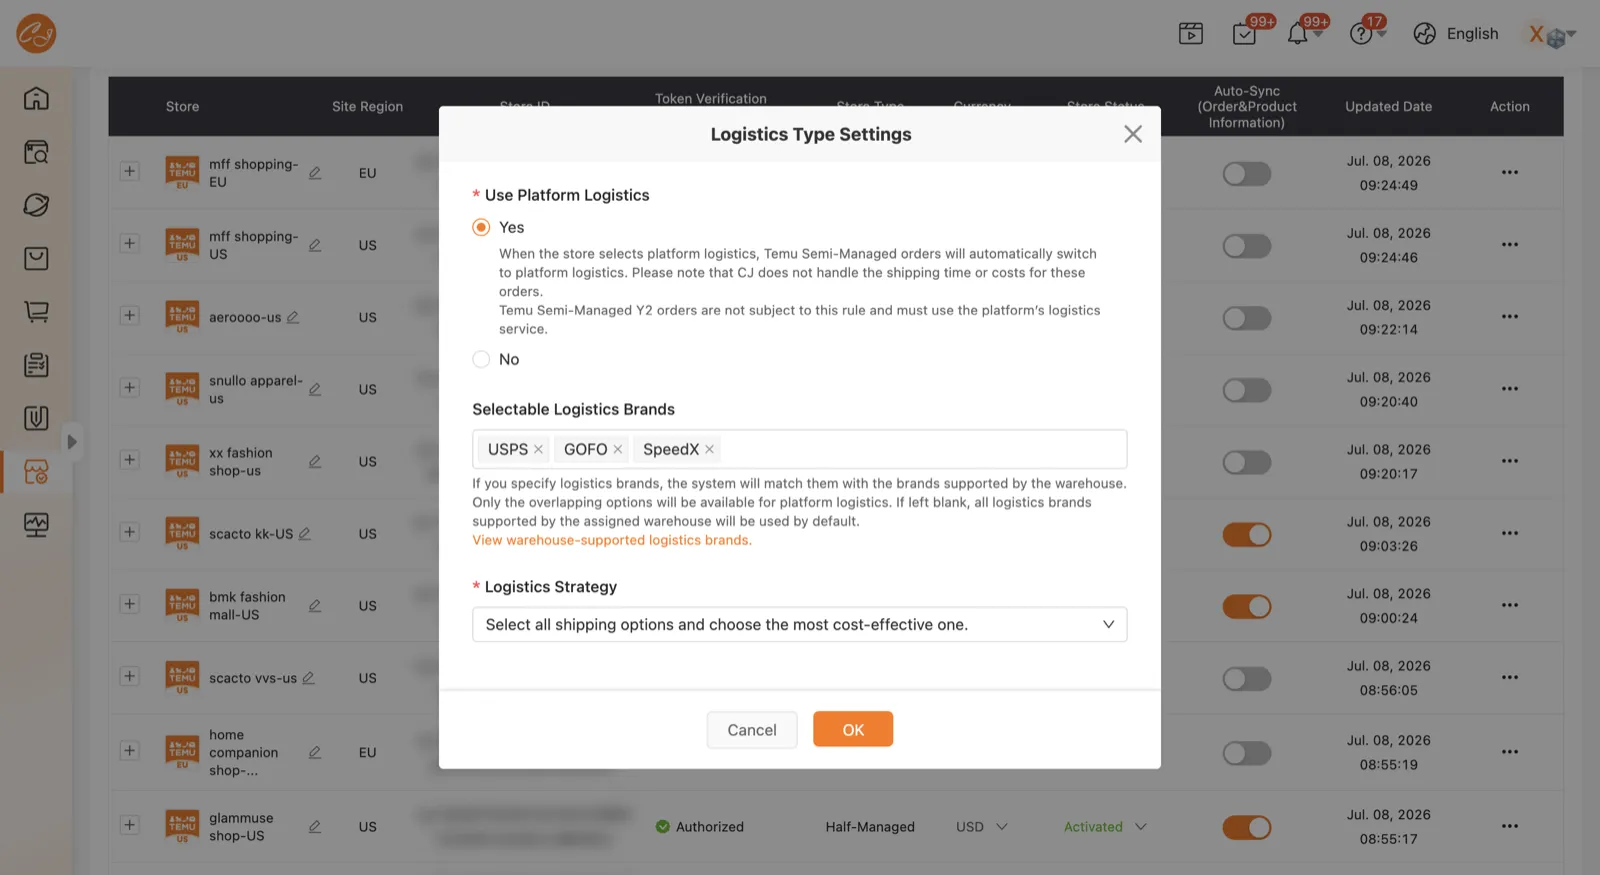Toggle Auto-Sync for mff shopping-EU
1600x875 pixels.
[x=1247, y=174]
